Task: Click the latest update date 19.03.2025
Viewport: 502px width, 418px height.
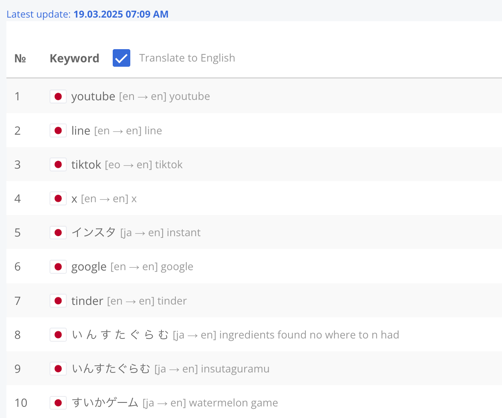Action: pyautogui.click(x=98, y=14)
